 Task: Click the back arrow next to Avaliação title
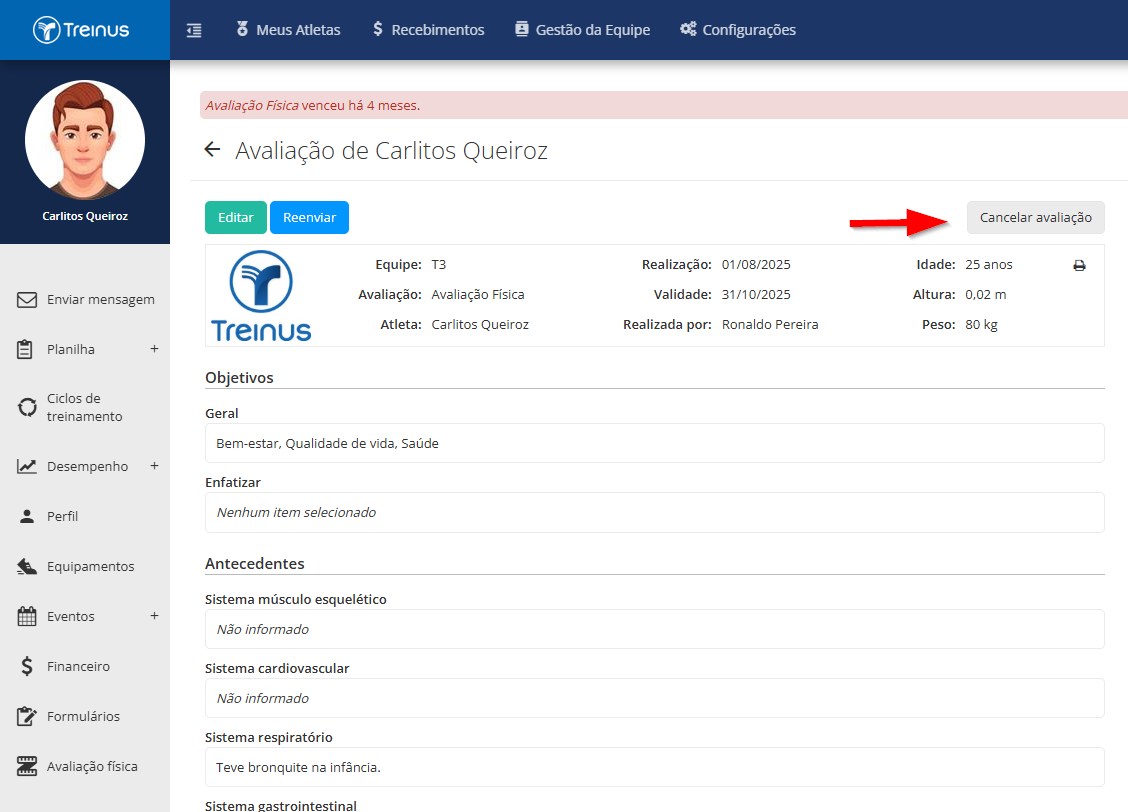pyautogui.click(x=212, y=149)
